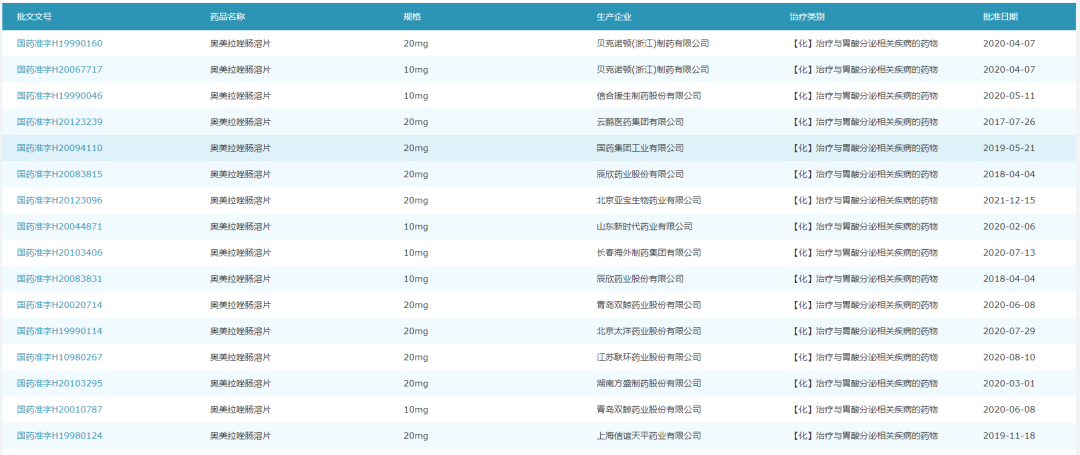Select manufacturer 信合援生制药股份有限公司
The width and height of the screenshot is (1080, 455).
click(x=649, y=96)
